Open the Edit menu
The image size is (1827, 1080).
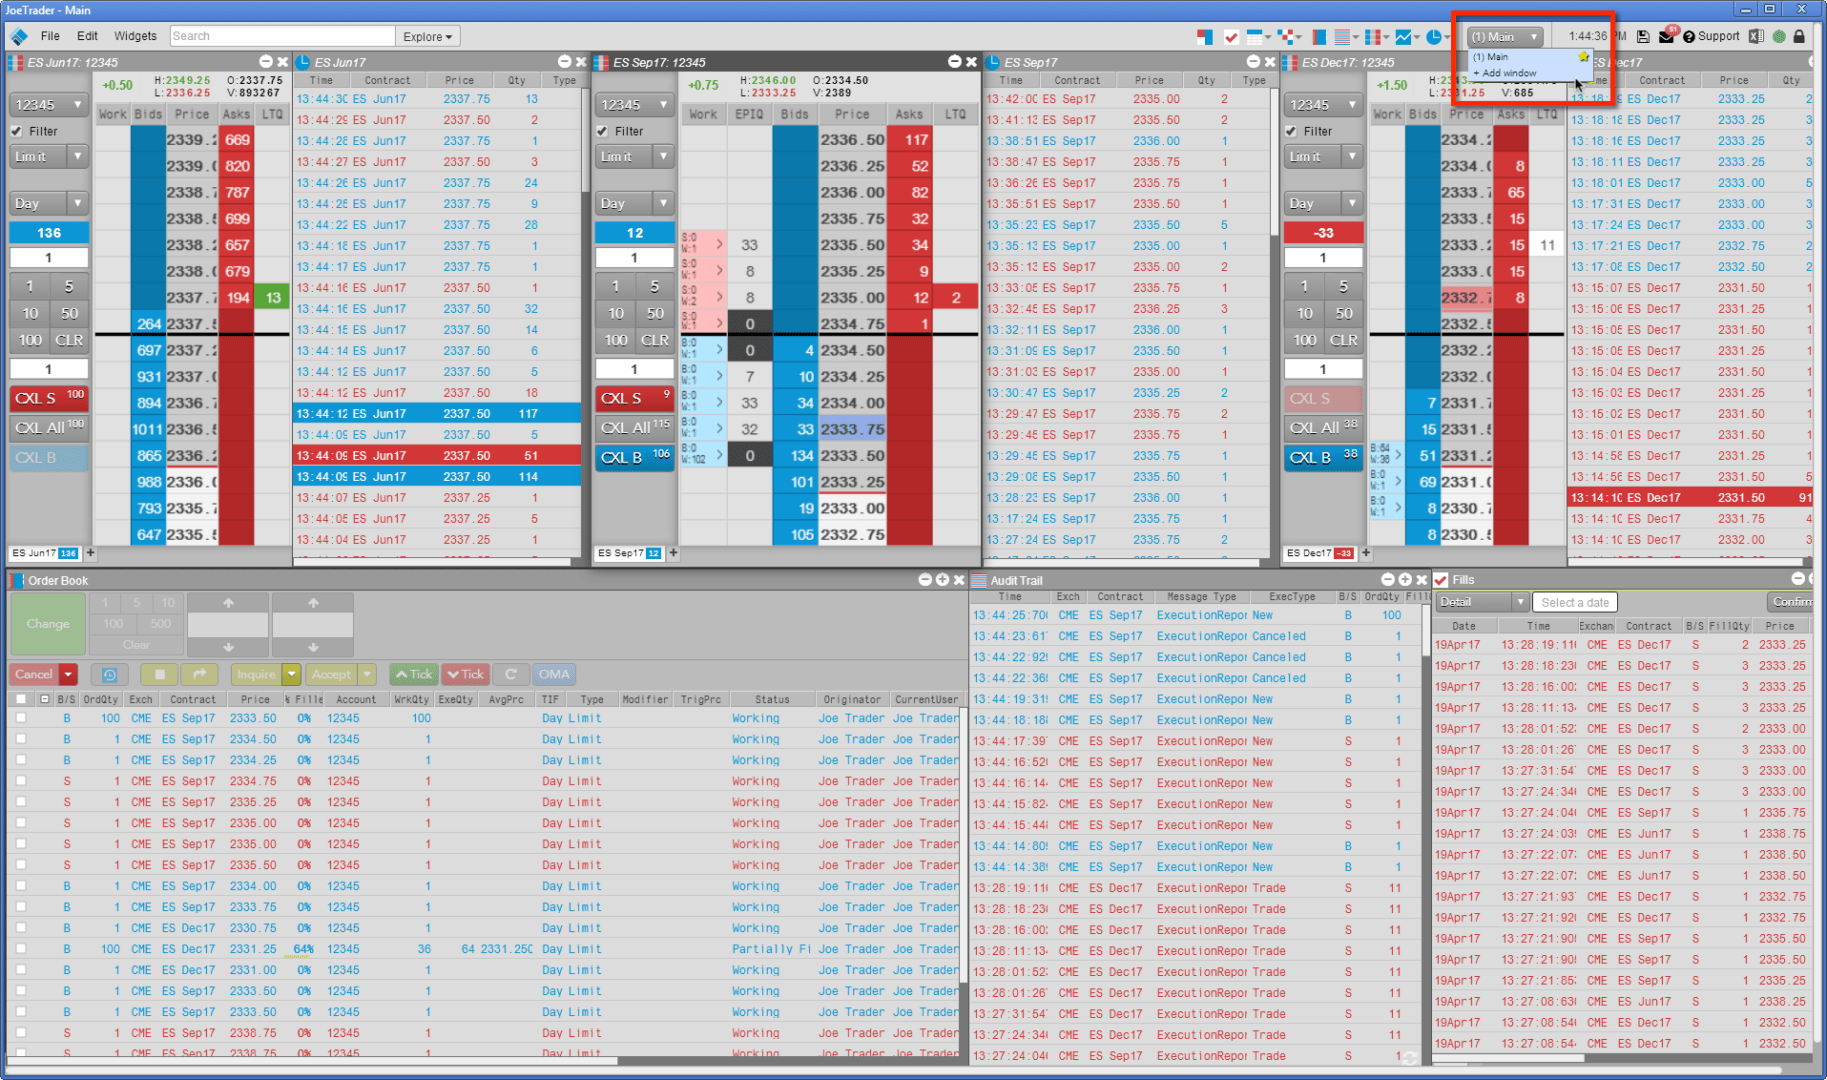[x=88, y=36]
